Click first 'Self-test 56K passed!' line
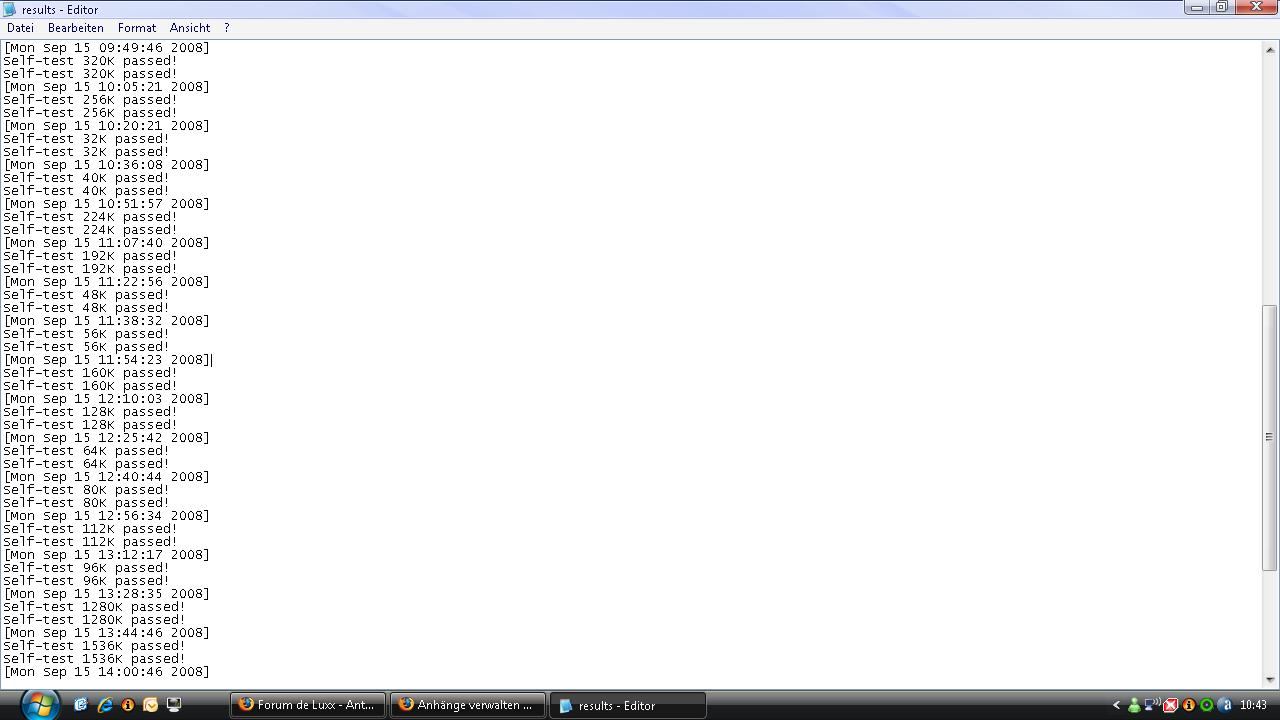This screenshot has width=1280, height=720. tap(86, 333)
